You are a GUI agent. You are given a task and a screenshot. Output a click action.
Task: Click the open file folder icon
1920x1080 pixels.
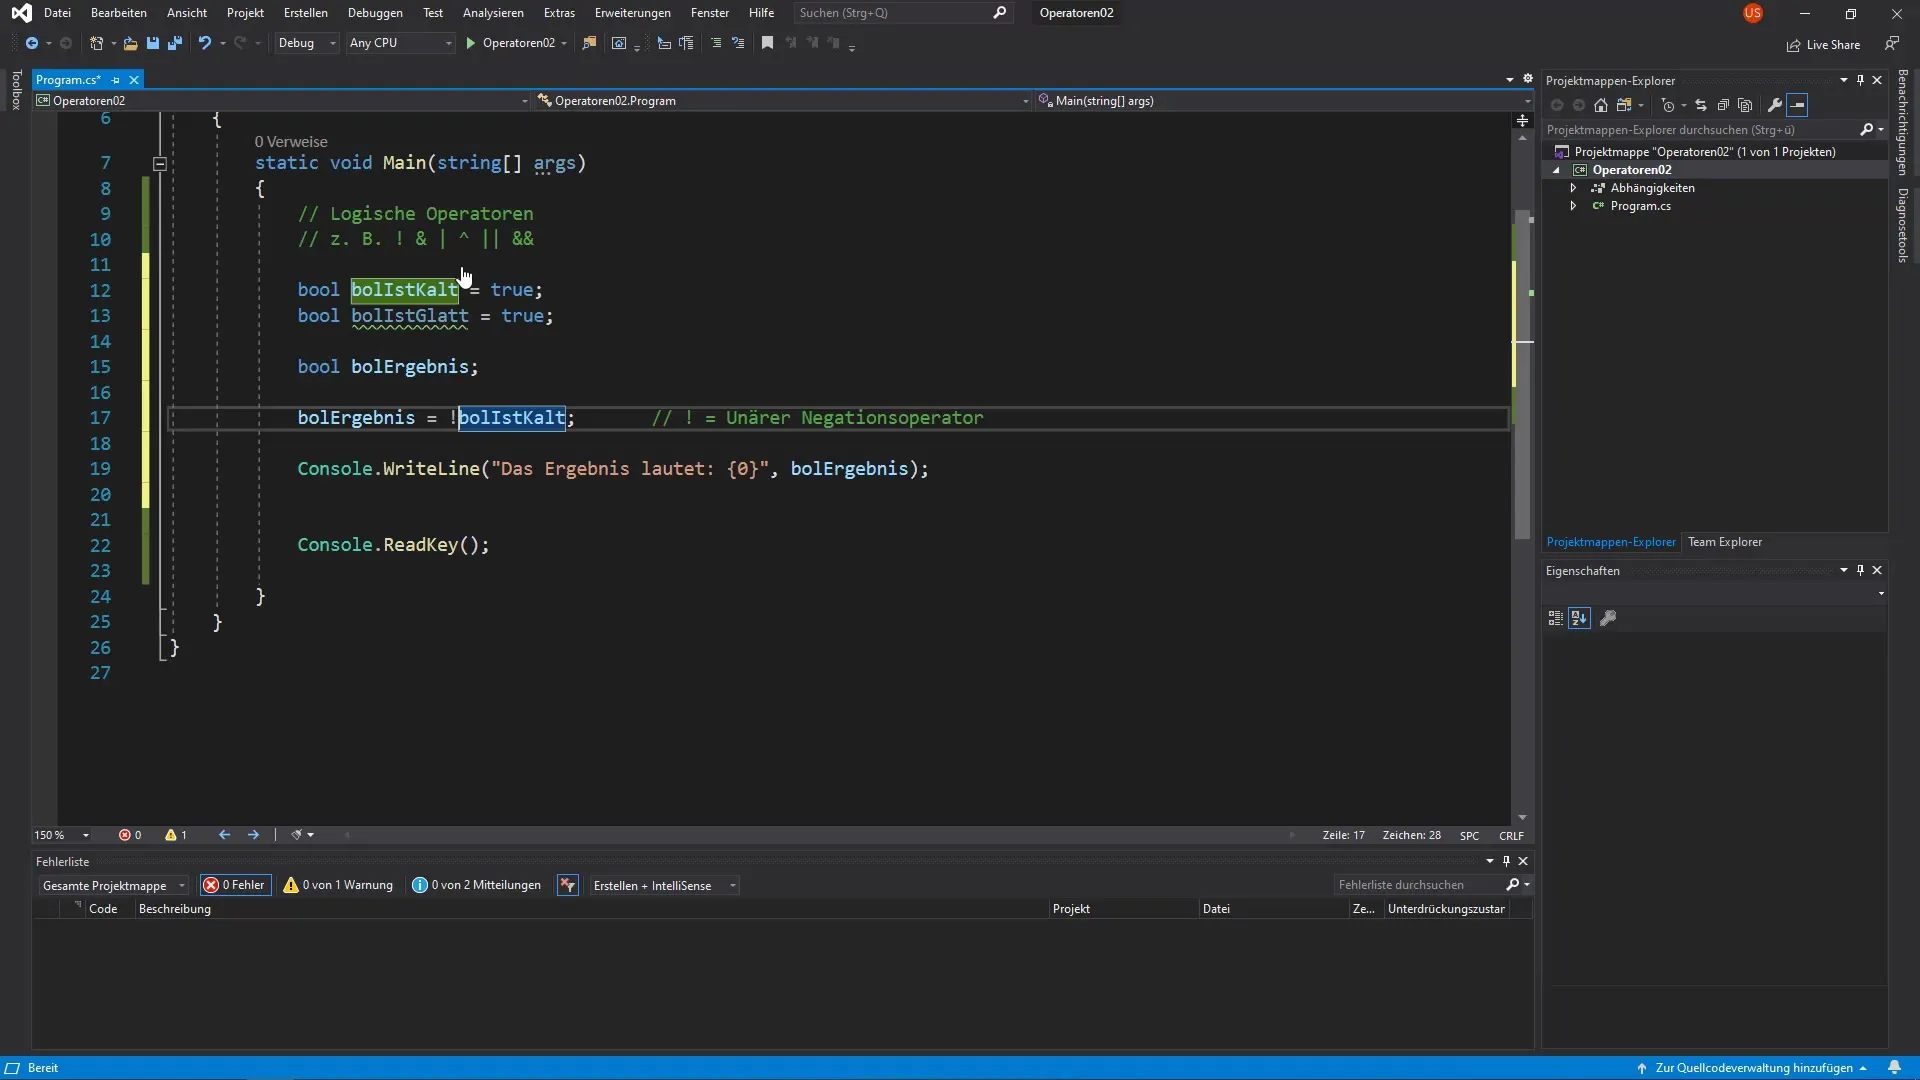(x=130, y=43)
